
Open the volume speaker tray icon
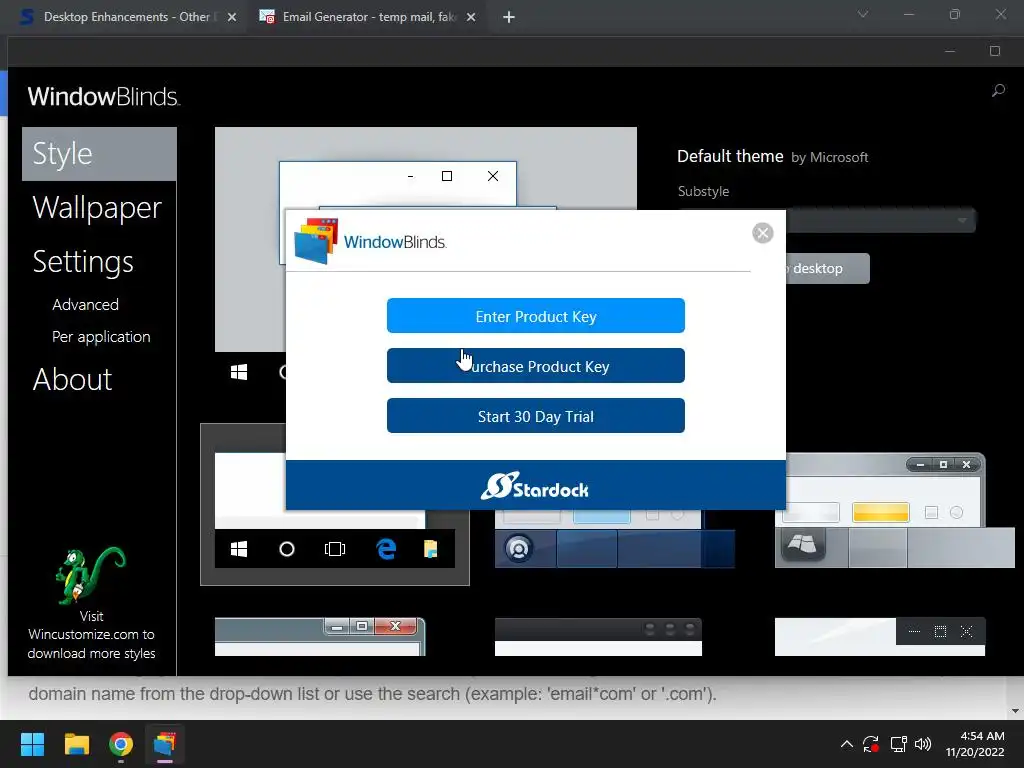[923, 744]
